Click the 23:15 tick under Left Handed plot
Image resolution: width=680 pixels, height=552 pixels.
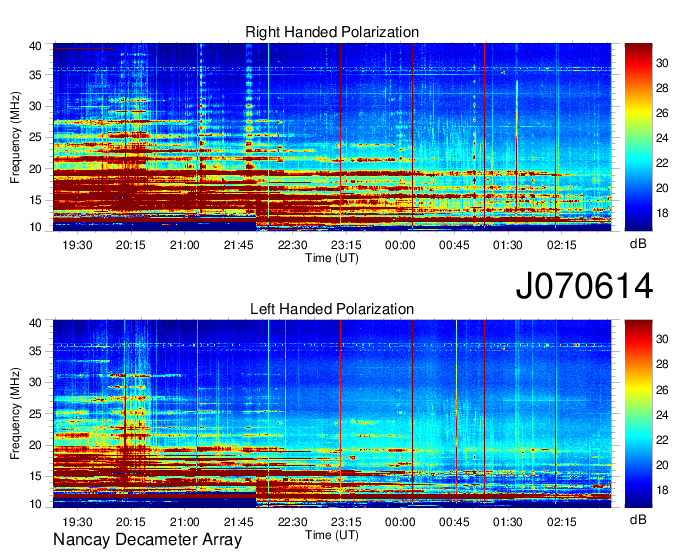346,522
